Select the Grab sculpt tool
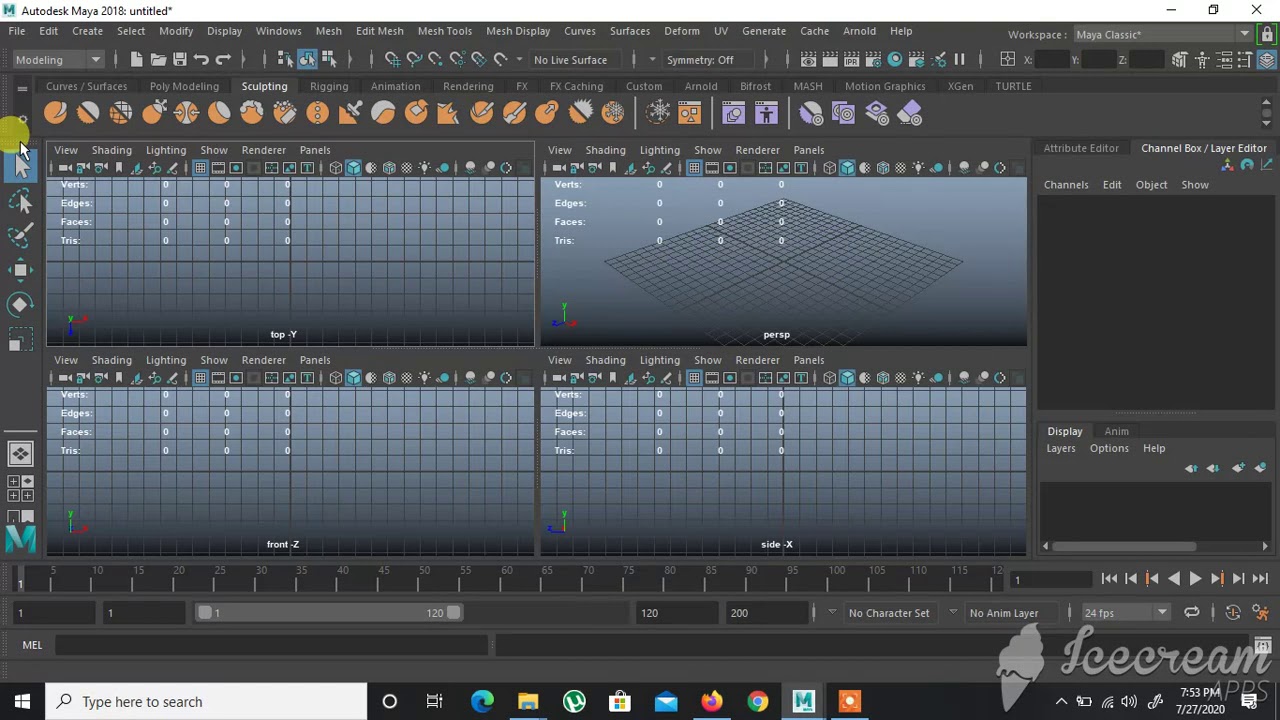 tap(153, 113)
